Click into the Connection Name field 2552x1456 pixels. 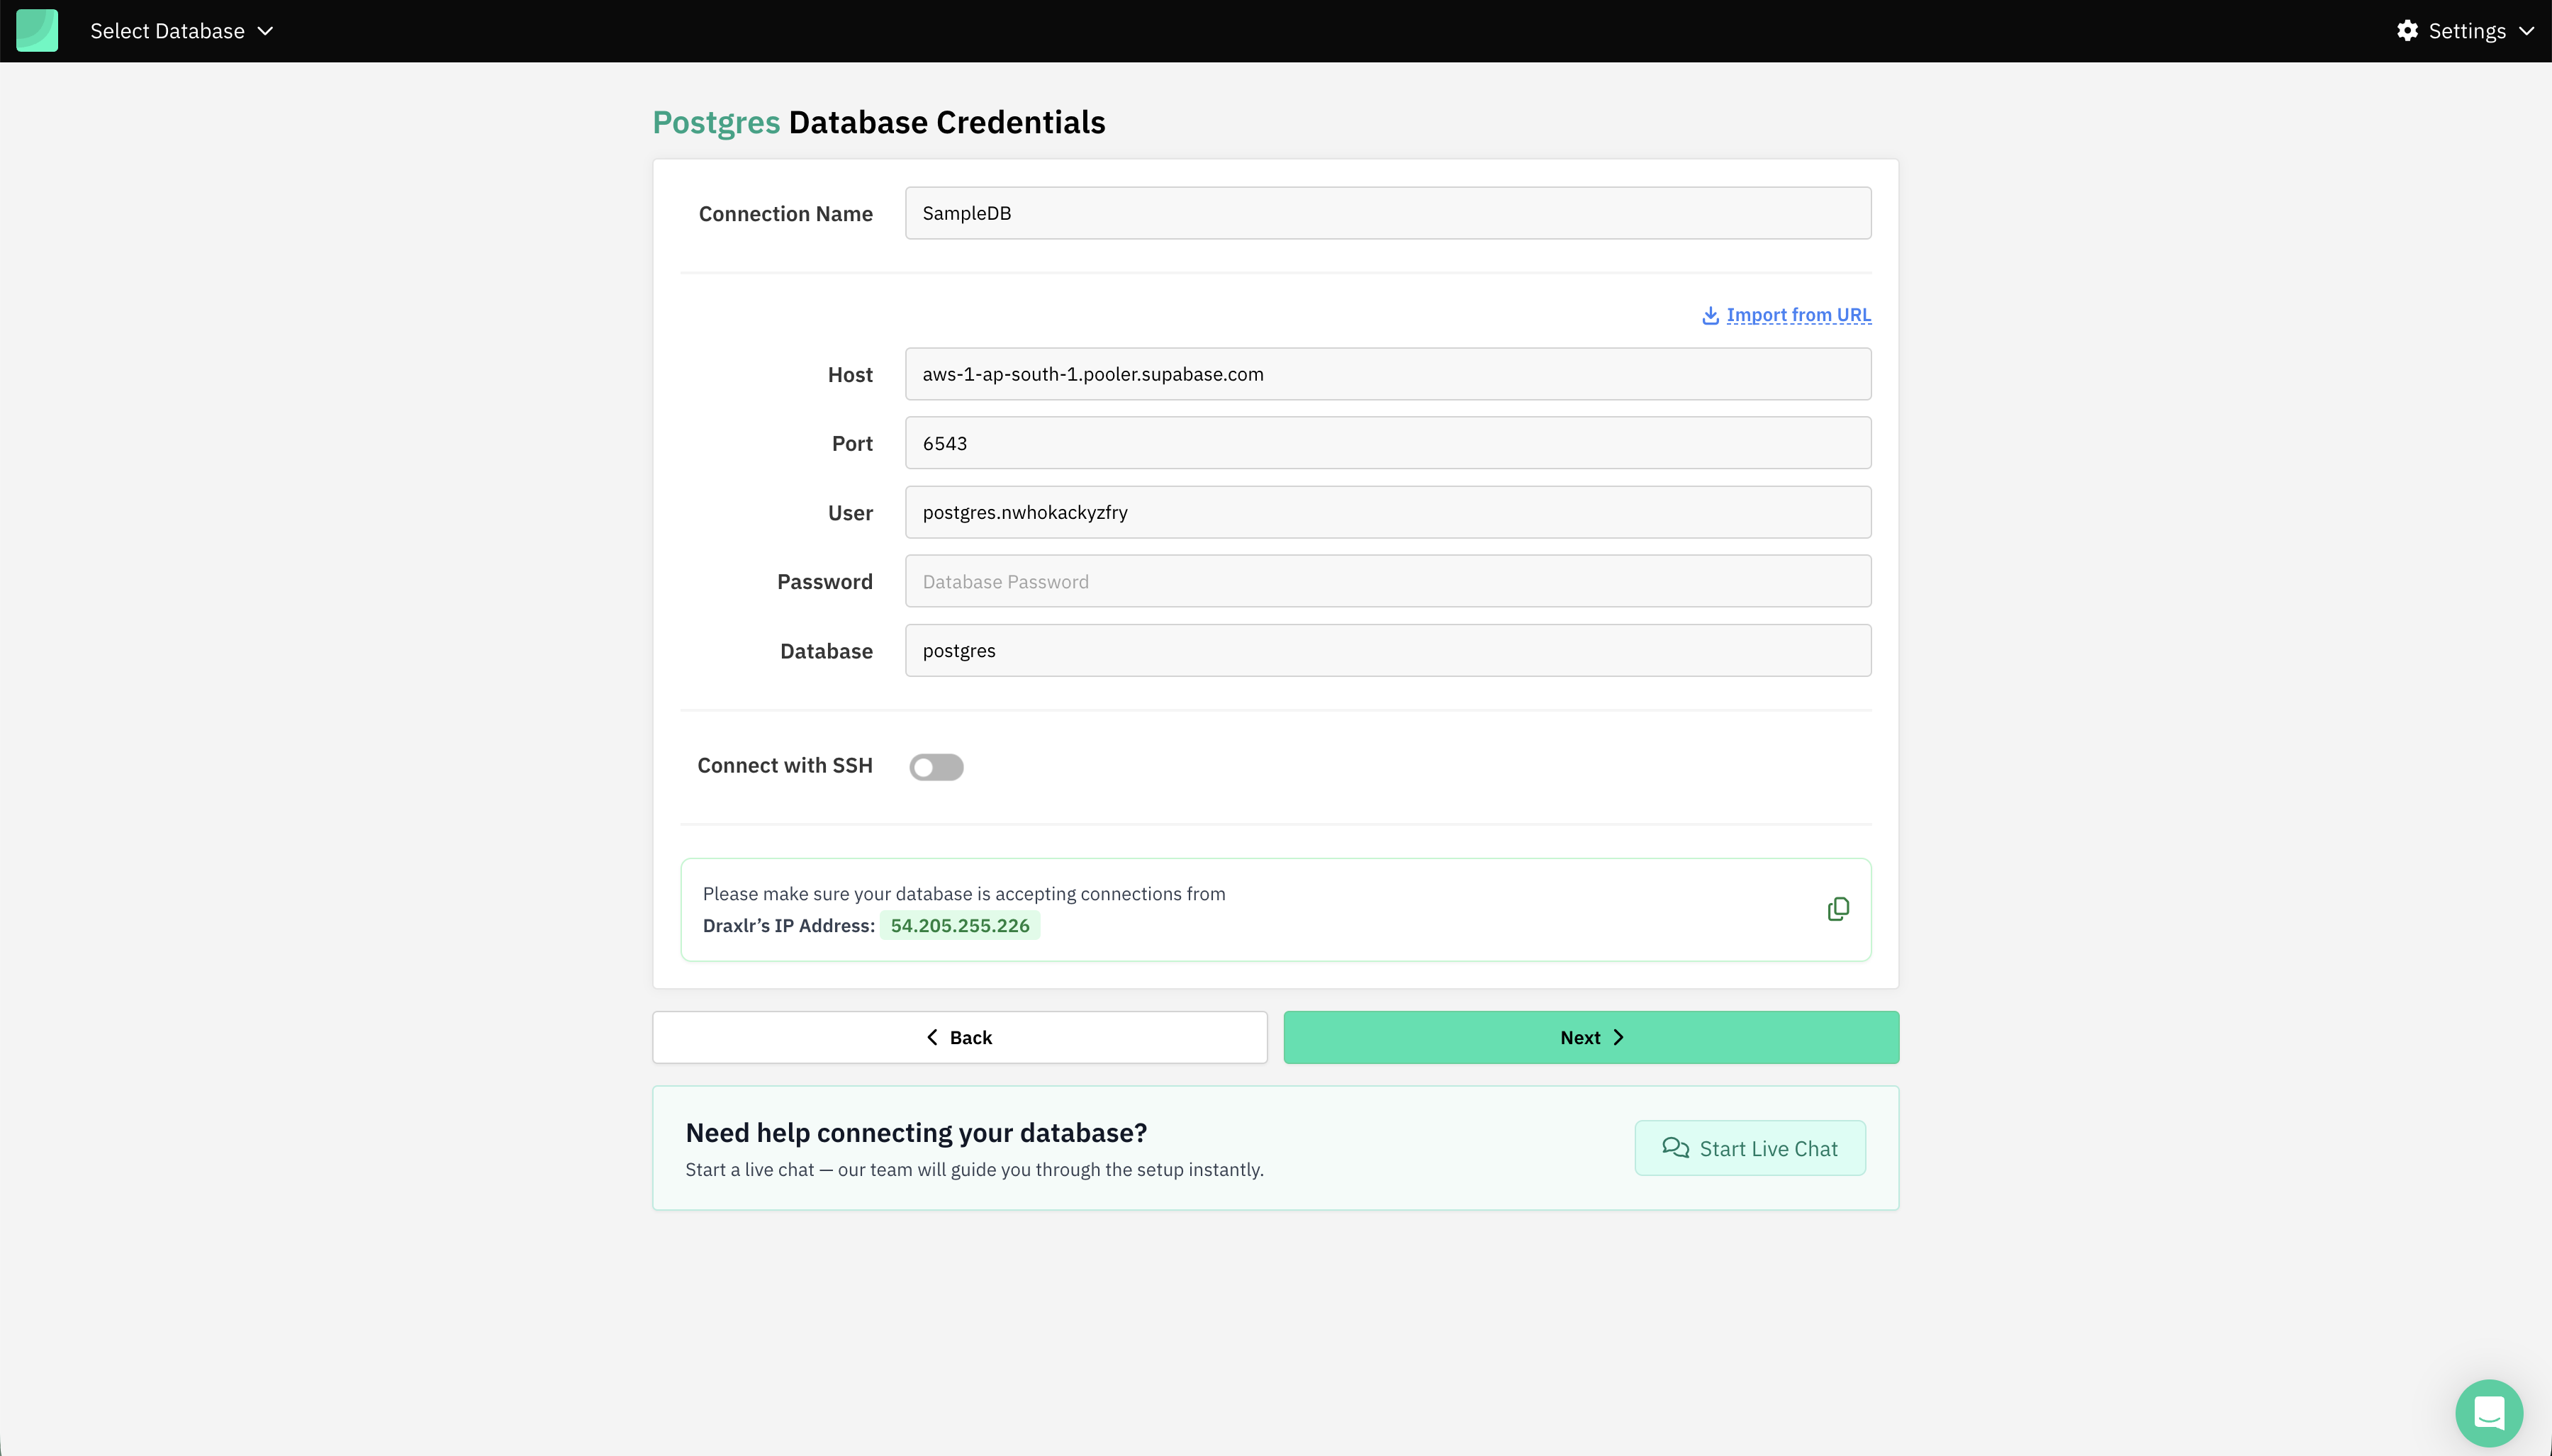click(x=1387, y=213)
